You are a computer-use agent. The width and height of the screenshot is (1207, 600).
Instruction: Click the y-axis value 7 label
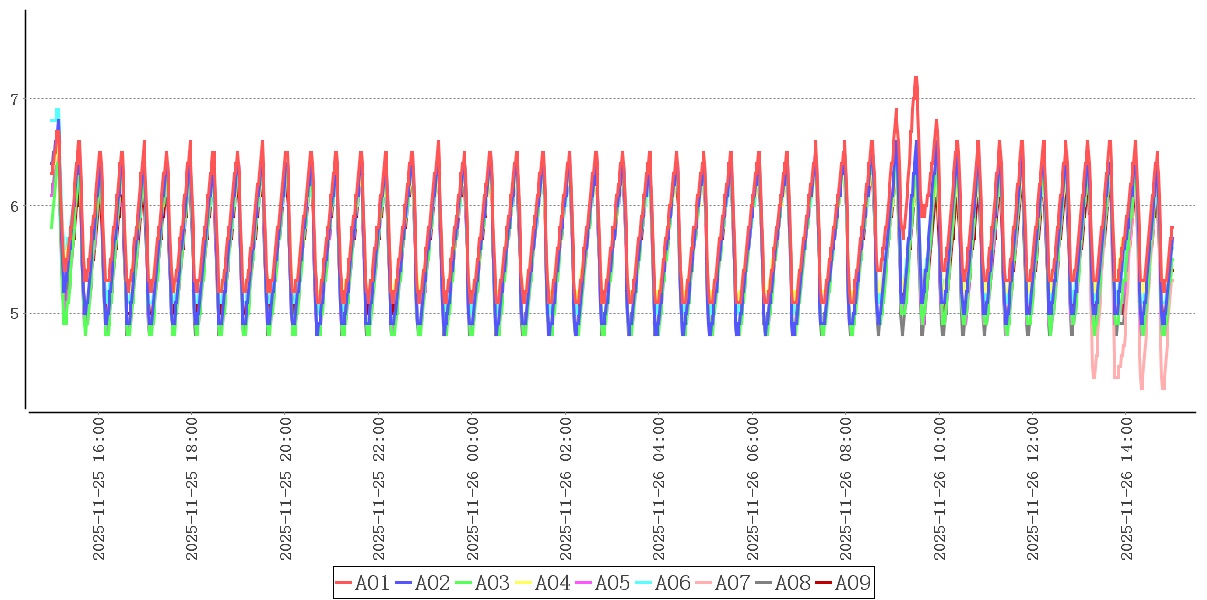tap(14, 99)
